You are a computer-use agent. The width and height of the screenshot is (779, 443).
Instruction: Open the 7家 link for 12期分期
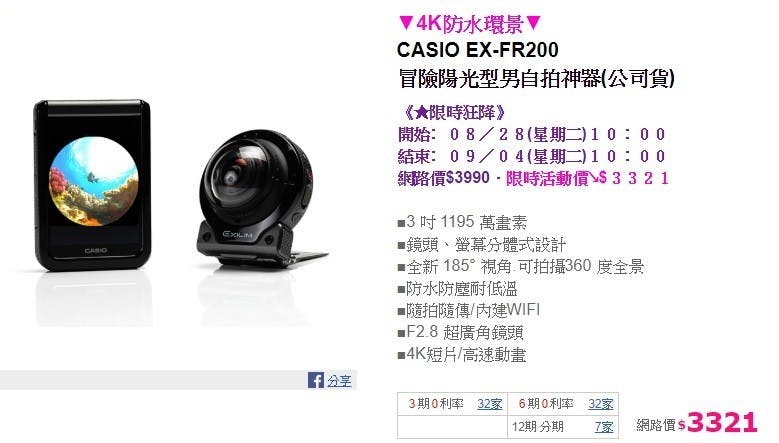604,427
